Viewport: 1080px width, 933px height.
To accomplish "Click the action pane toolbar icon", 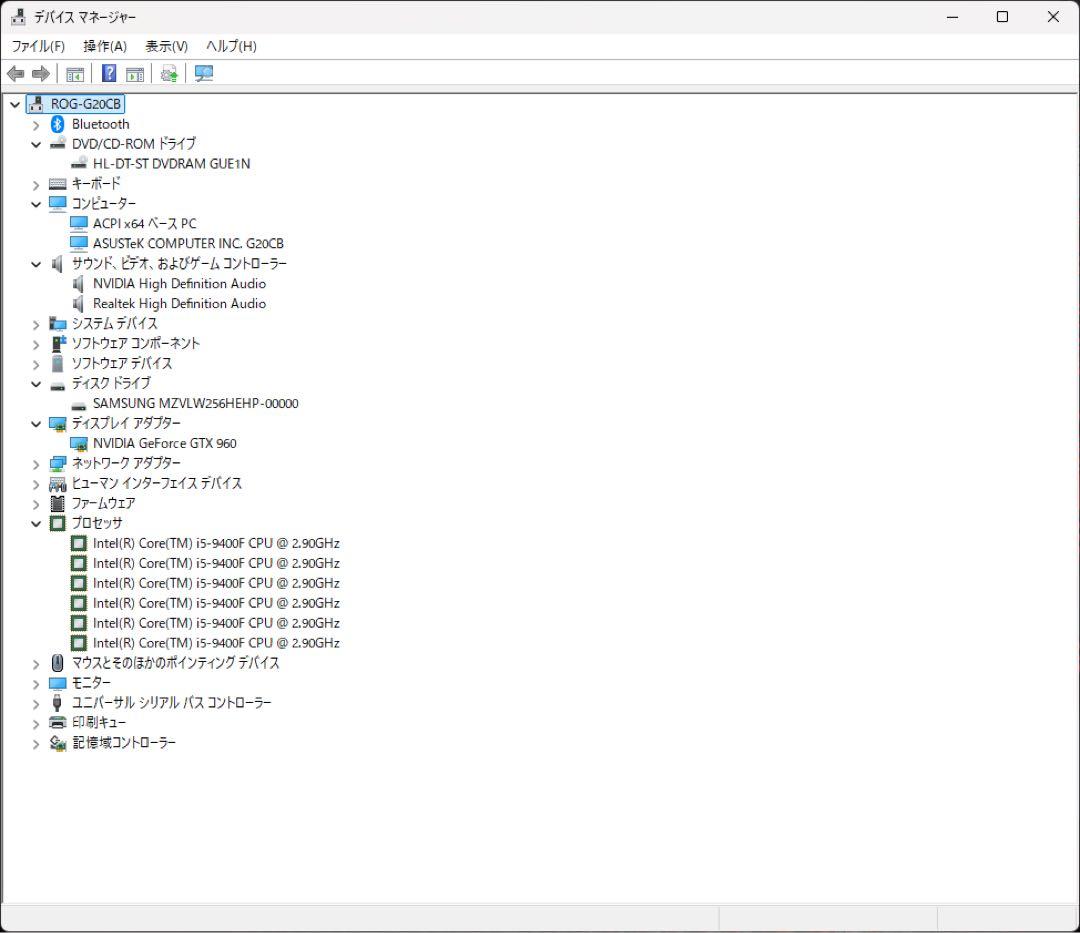I will 135,74.
